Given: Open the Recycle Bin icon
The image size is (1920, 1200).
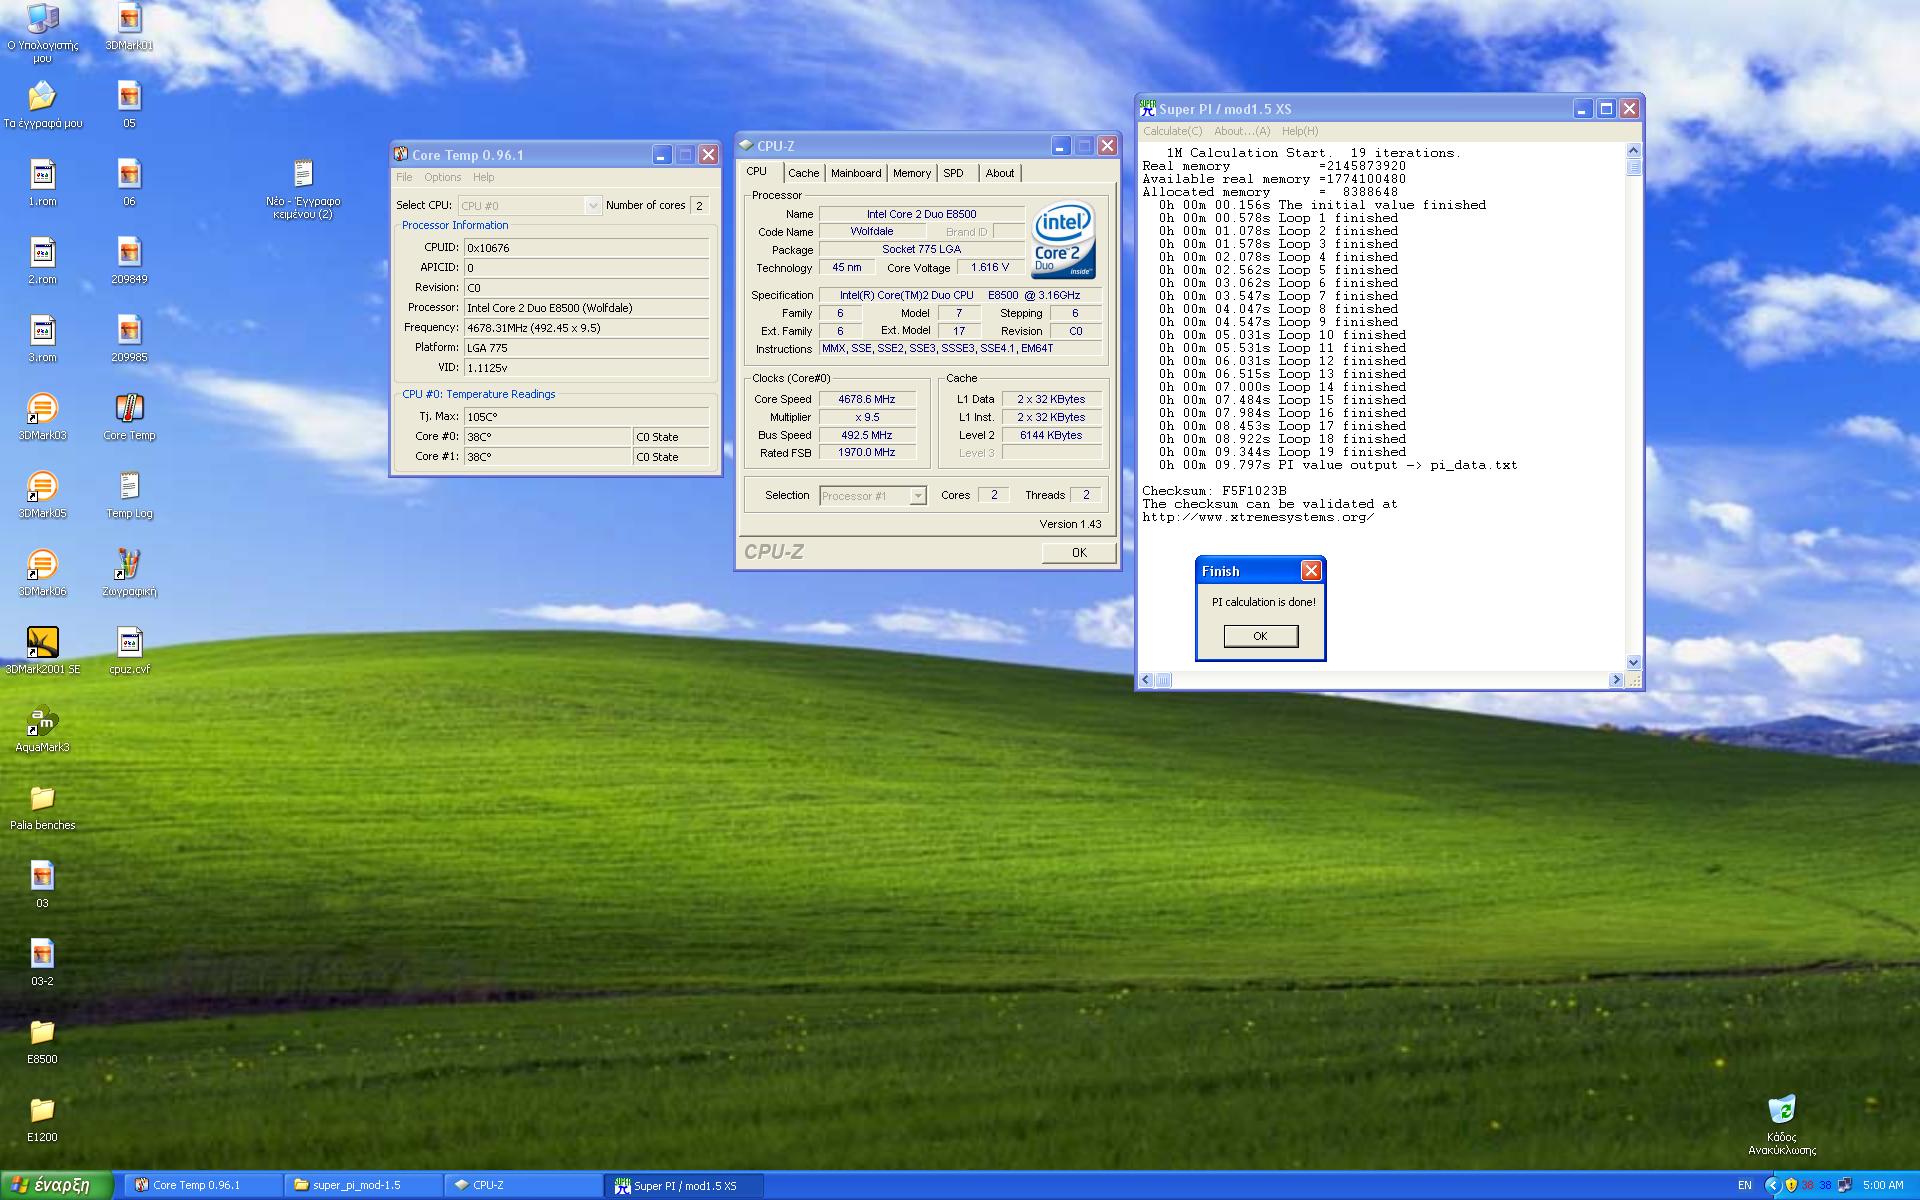Looking at the screenshot, I should (x=1781, y=1124).
